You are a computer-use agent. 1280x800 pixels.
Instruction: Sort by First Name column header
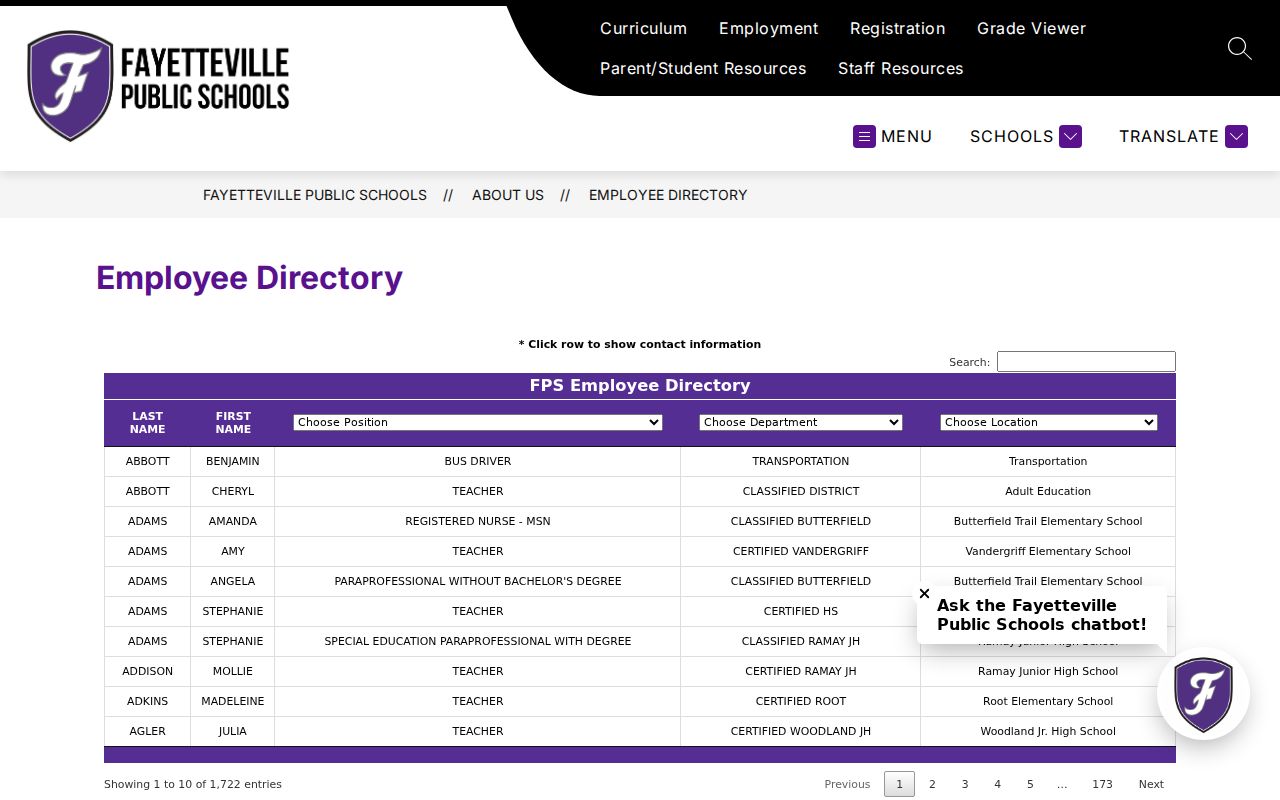pos(233,423)
